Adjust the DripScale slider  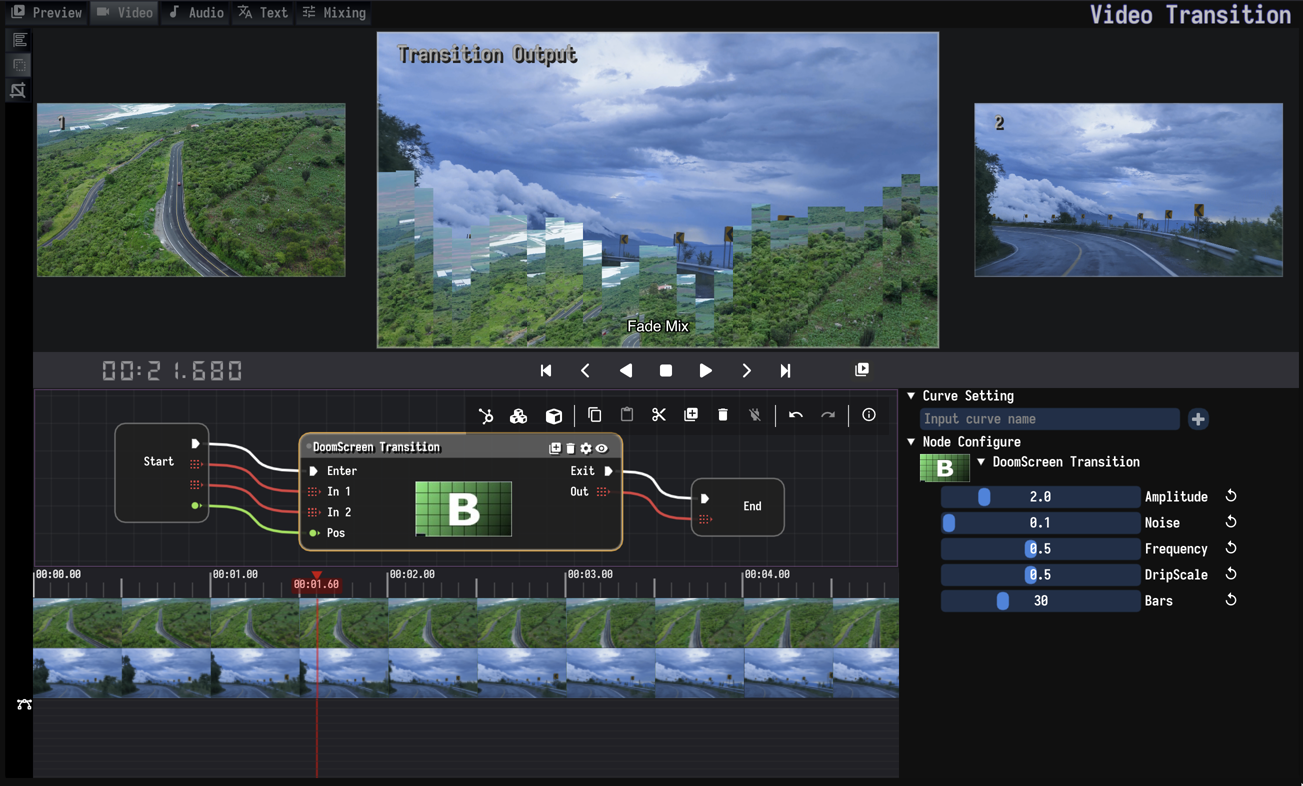point(1040,575)
